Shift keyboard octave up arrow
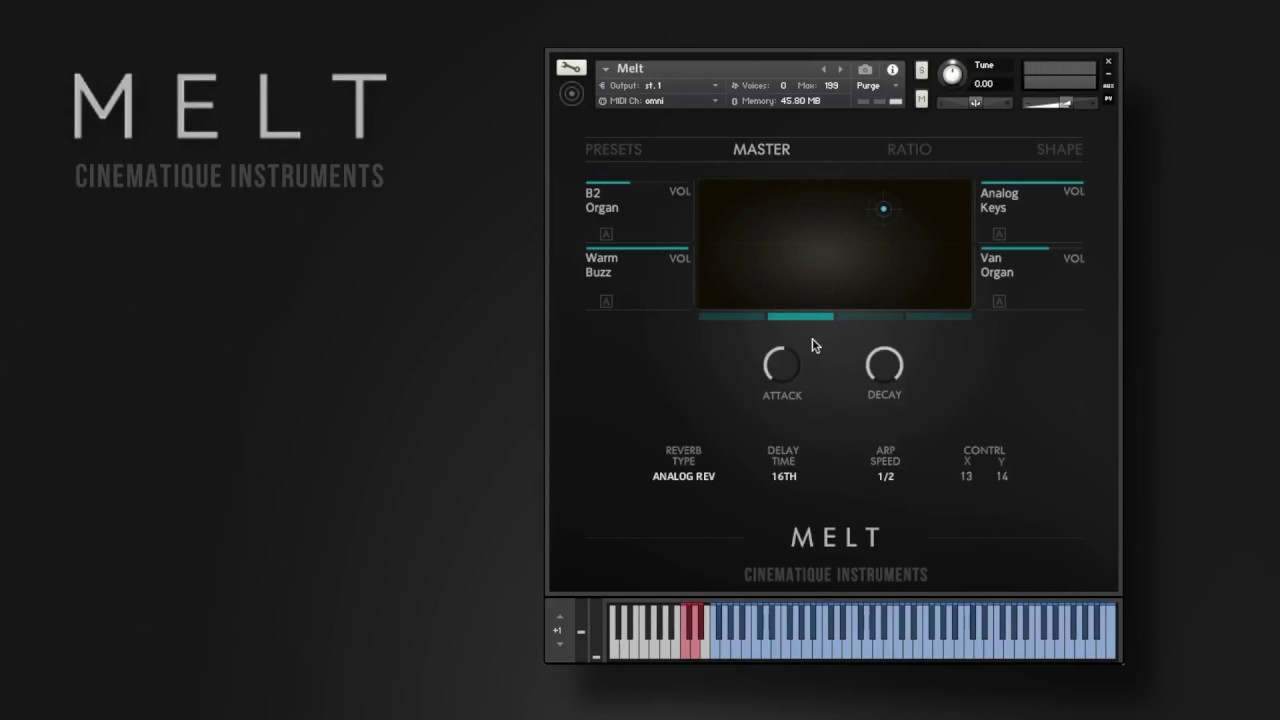The image size is (1280, 720). click(x=559, y=617)
